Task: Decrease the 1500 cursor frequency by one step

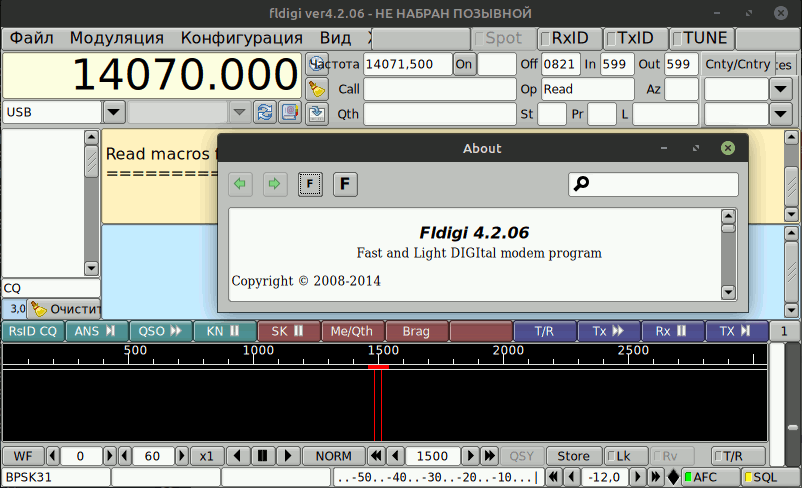Action: (395, 456)
